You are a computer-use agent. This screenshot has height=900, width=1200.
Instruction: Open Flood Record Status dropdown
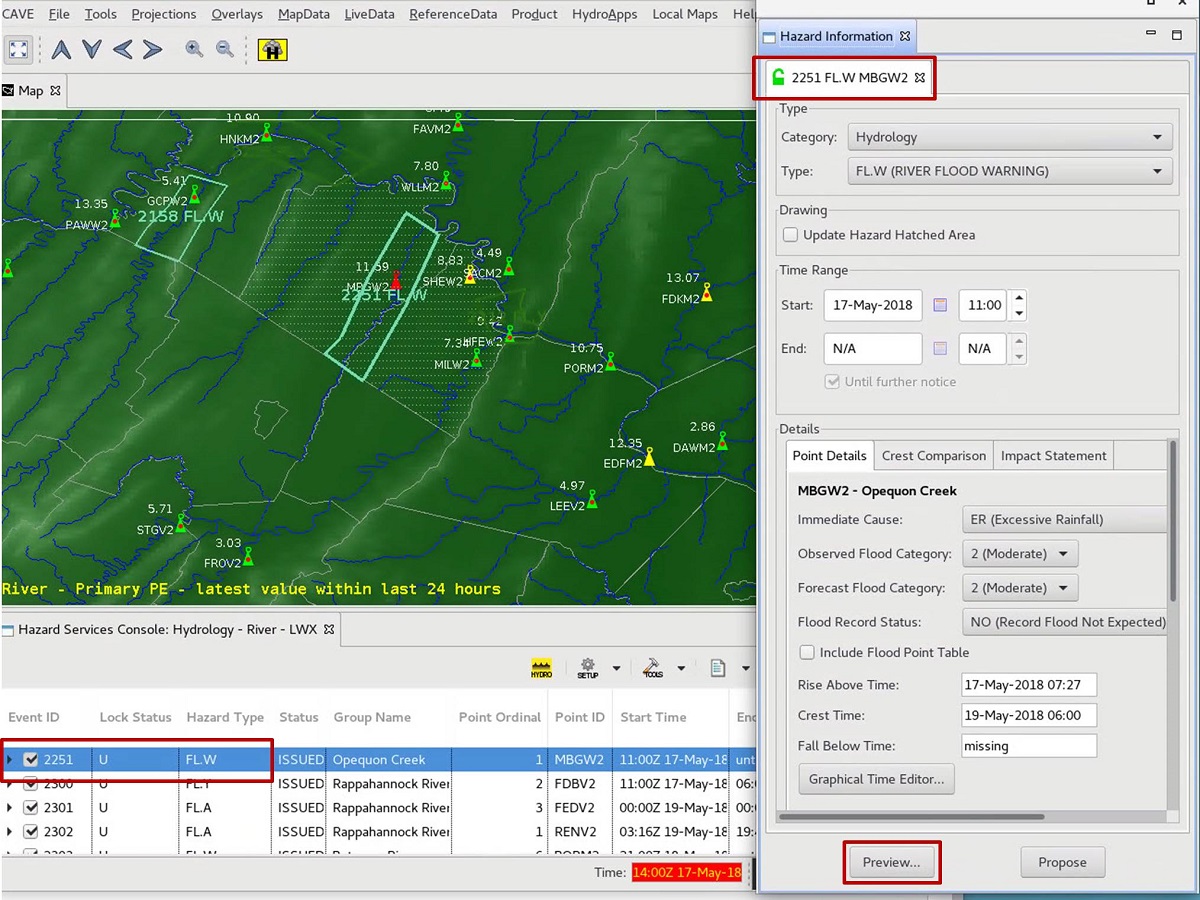point(1064,622)
